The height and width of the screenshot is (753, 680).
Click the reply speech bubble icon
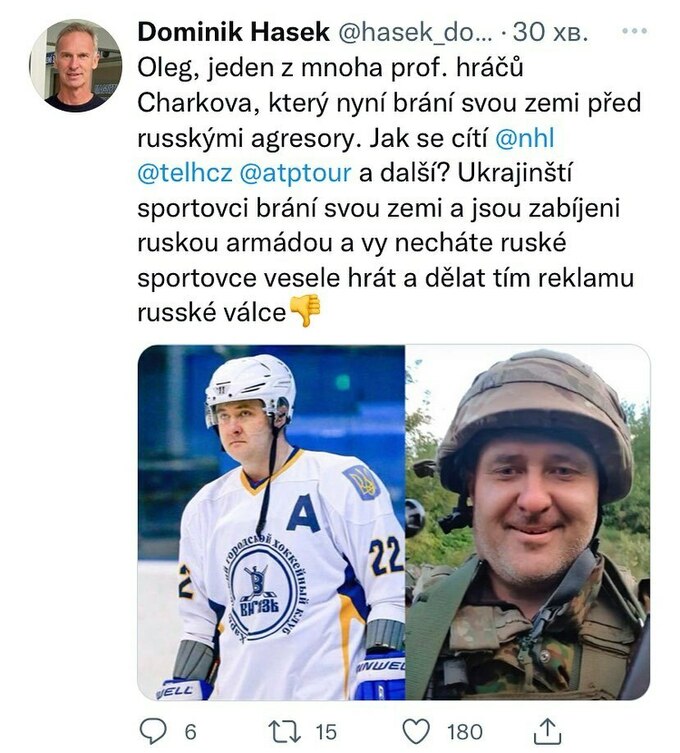153,731
